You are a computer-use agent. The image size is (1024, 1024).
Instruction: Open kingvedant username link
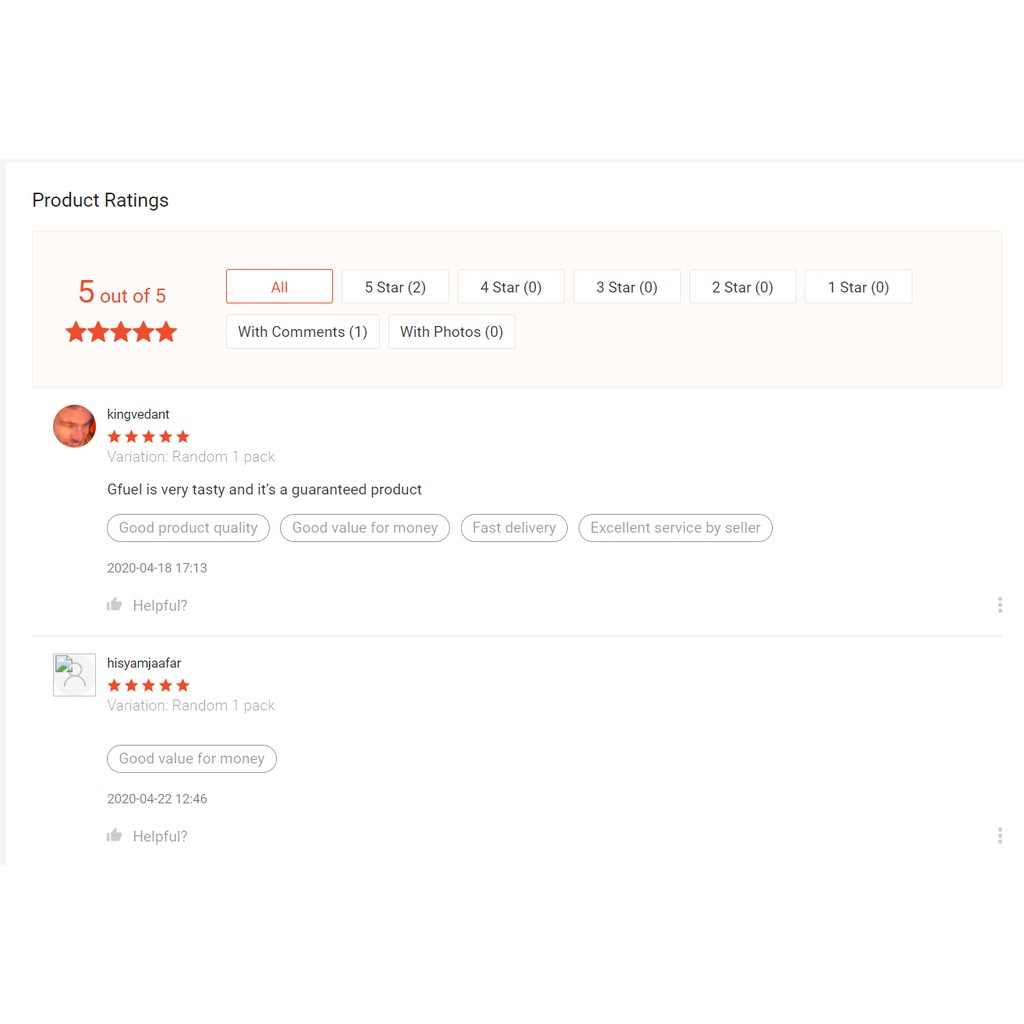click(138, 414)
